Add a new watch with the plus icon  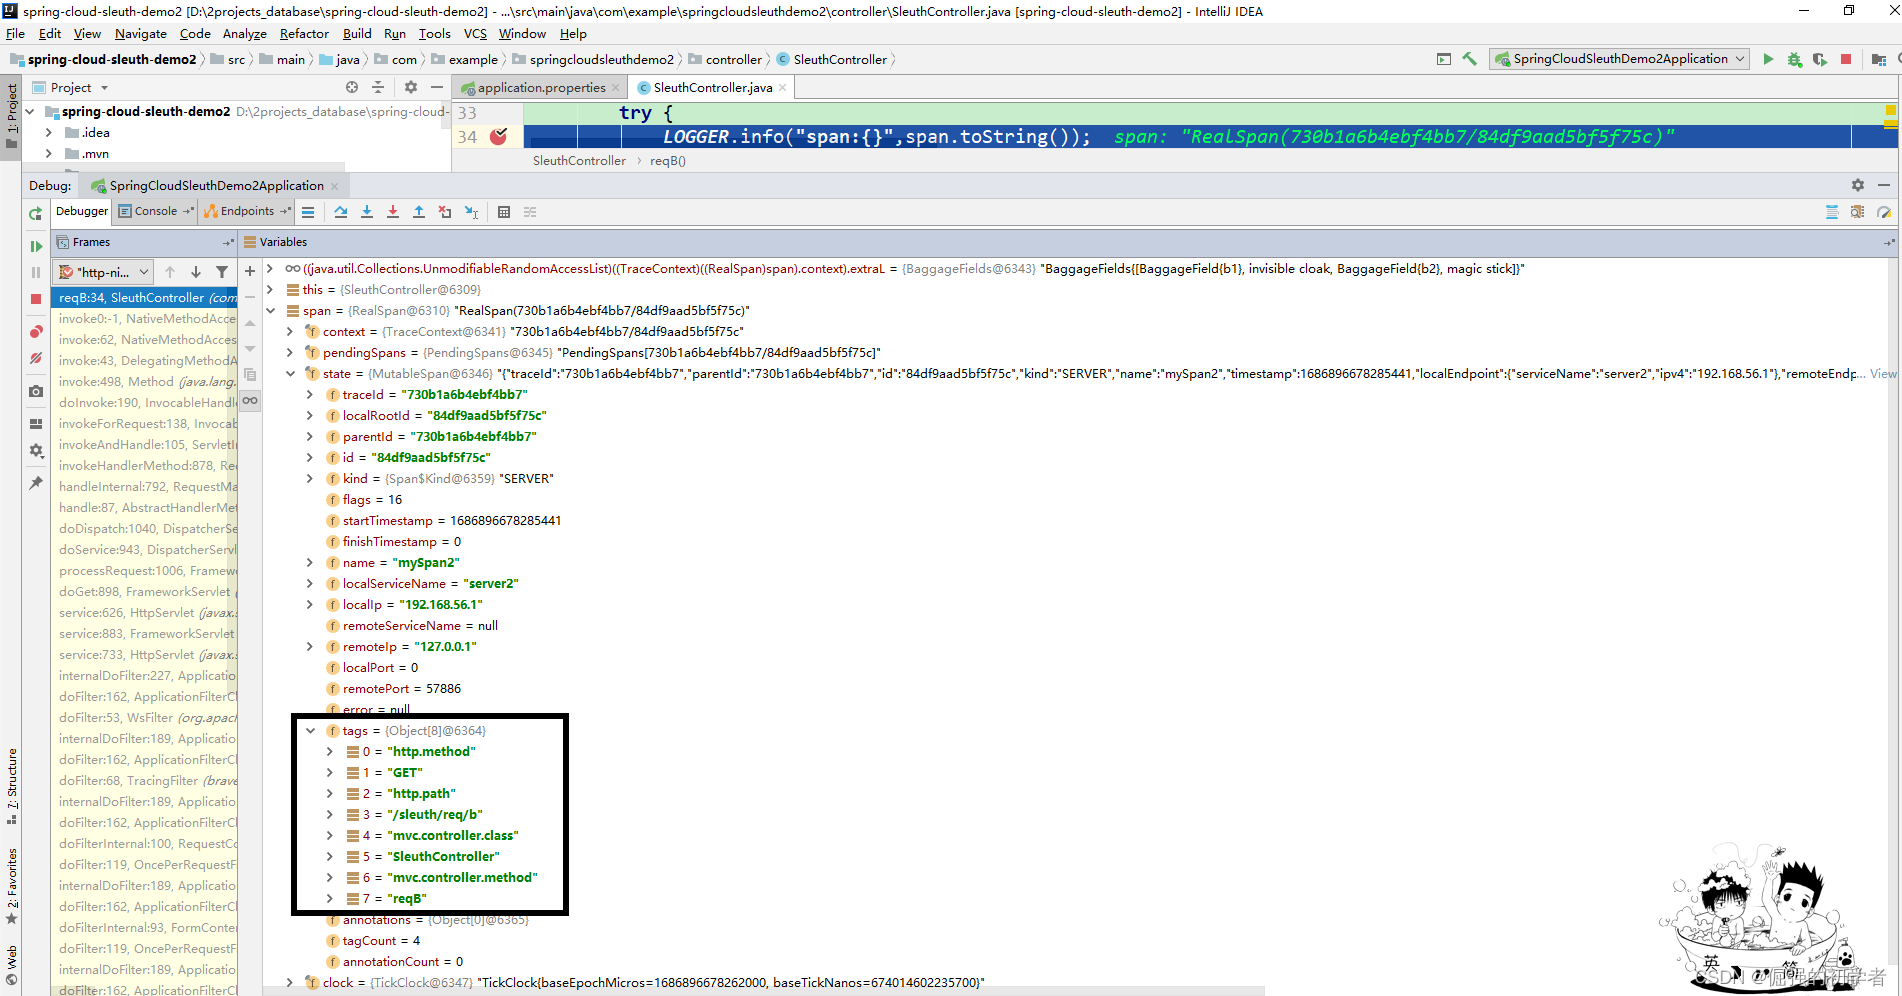(x=250, y=271)
